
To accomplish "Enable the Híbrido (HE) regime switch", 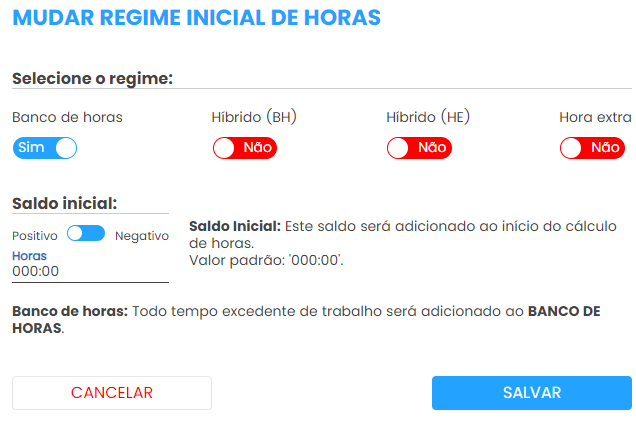I will [419, 148].
